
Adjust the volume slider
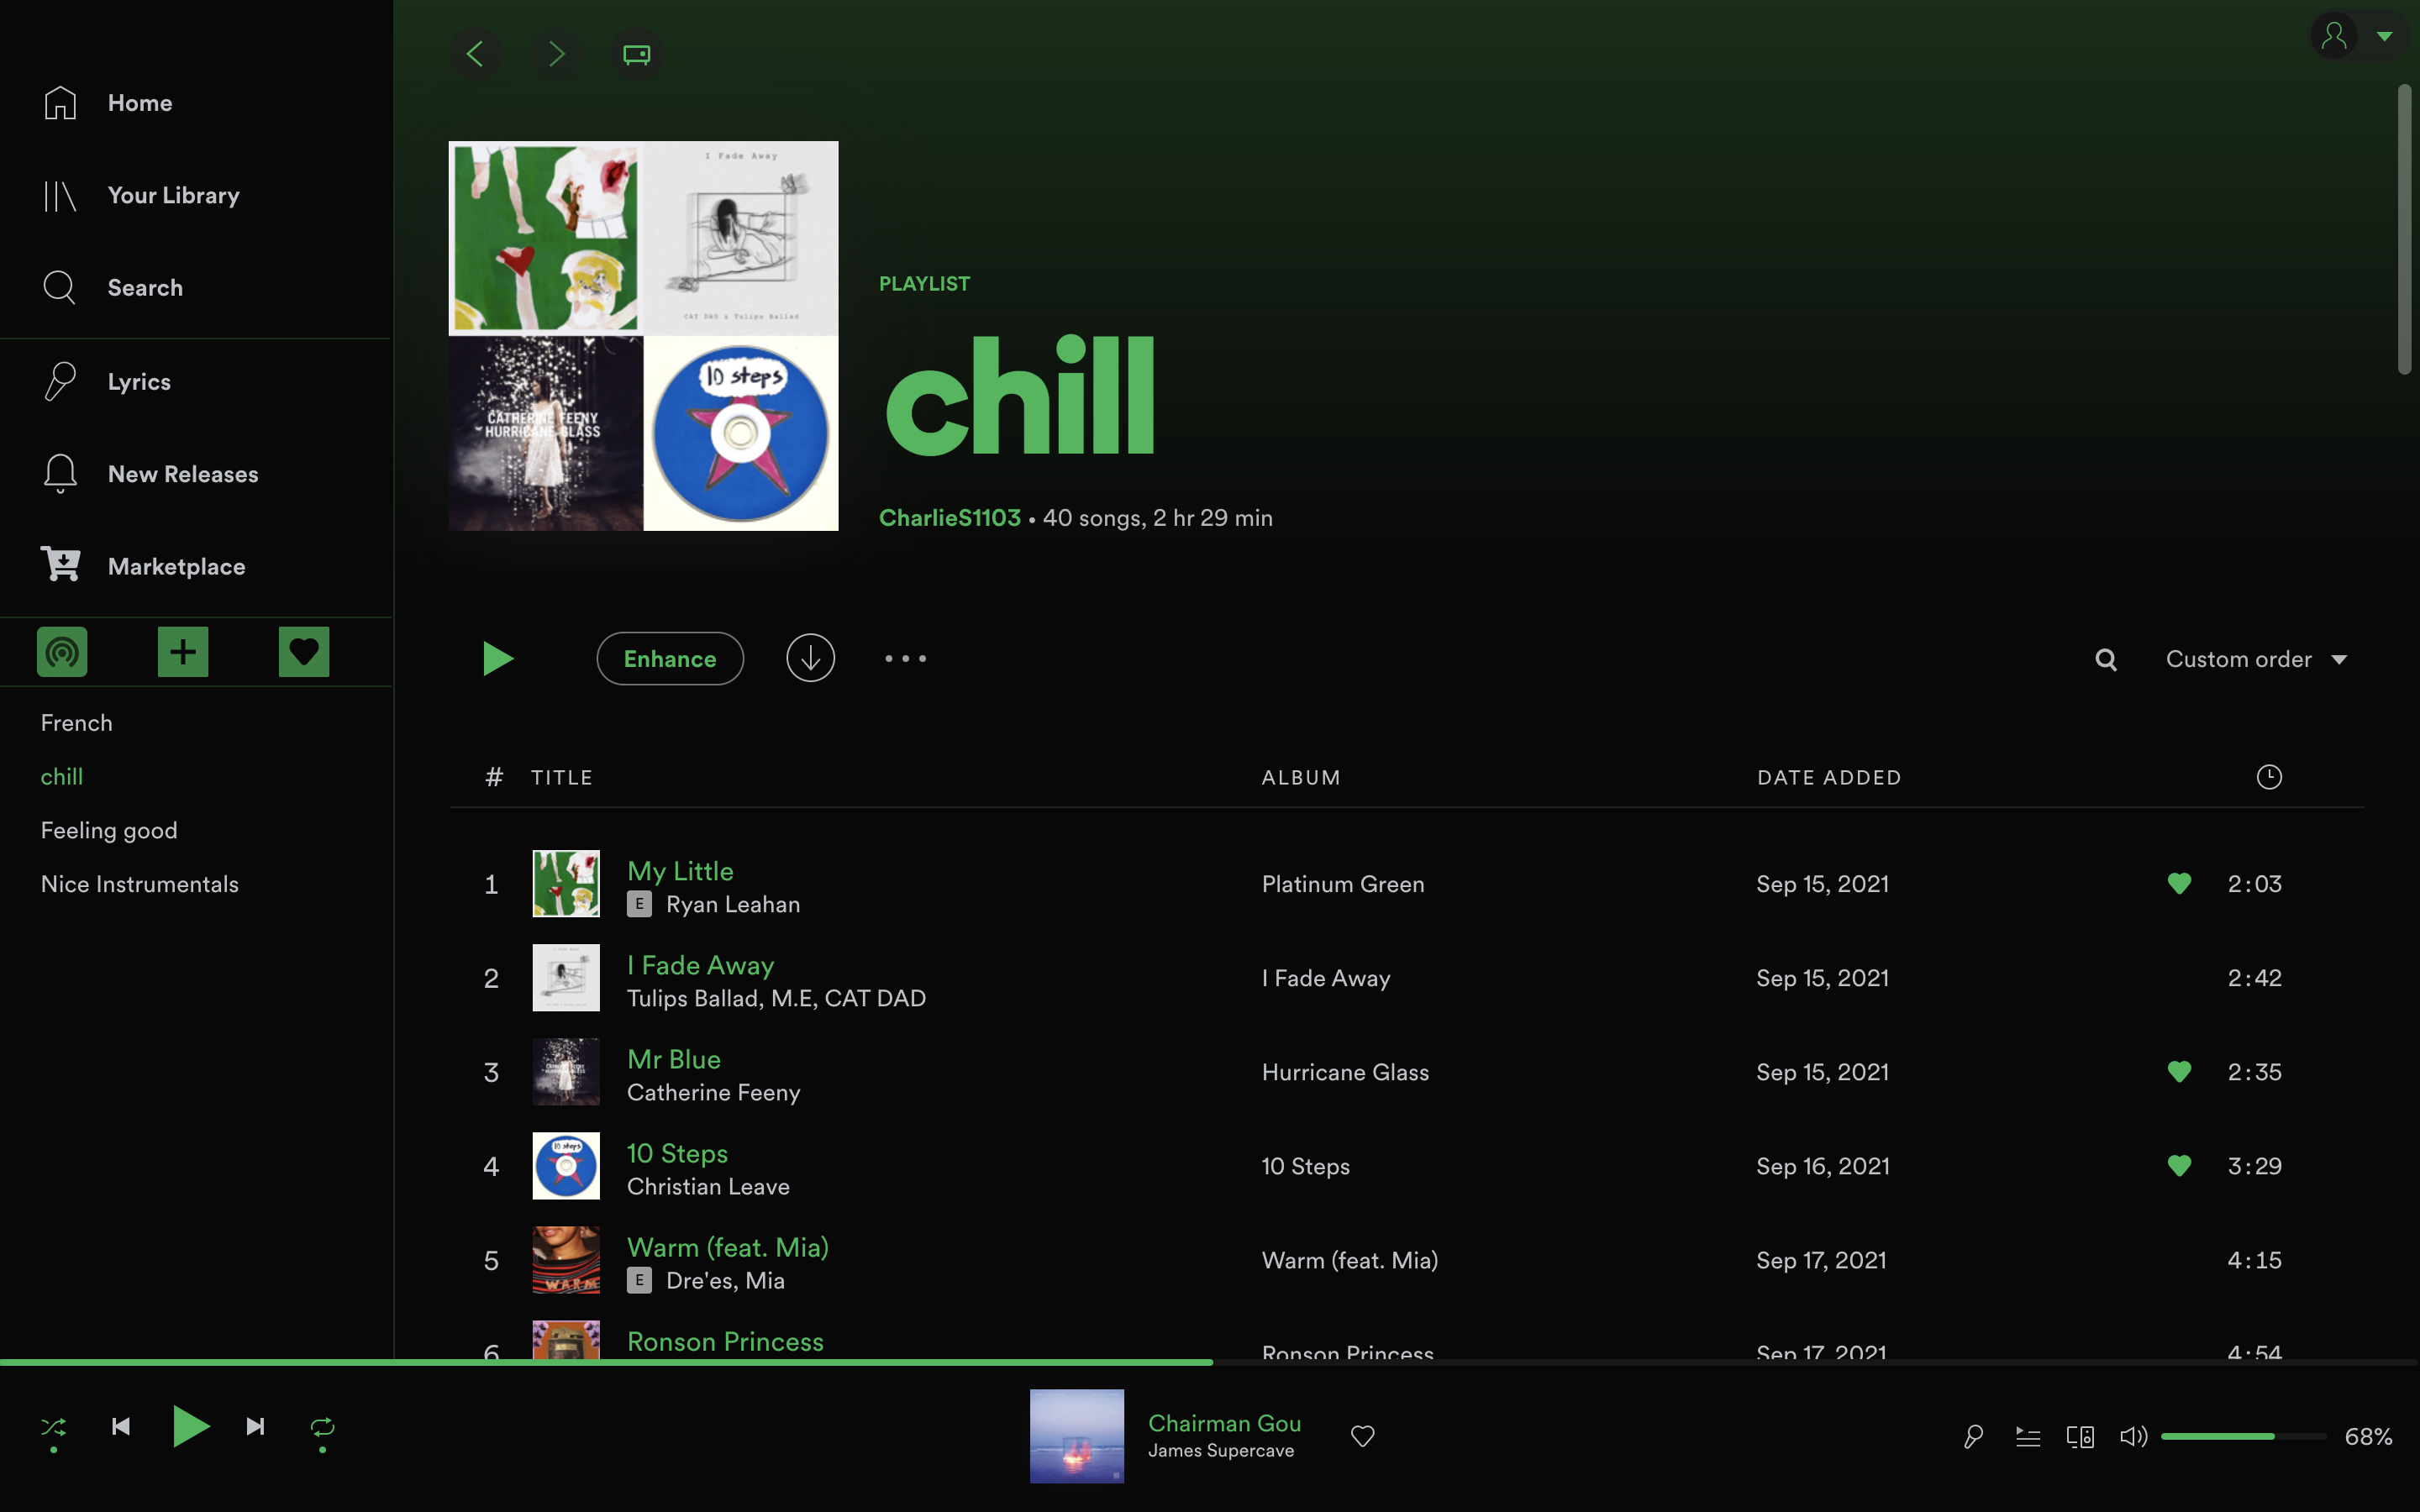2243,1436
